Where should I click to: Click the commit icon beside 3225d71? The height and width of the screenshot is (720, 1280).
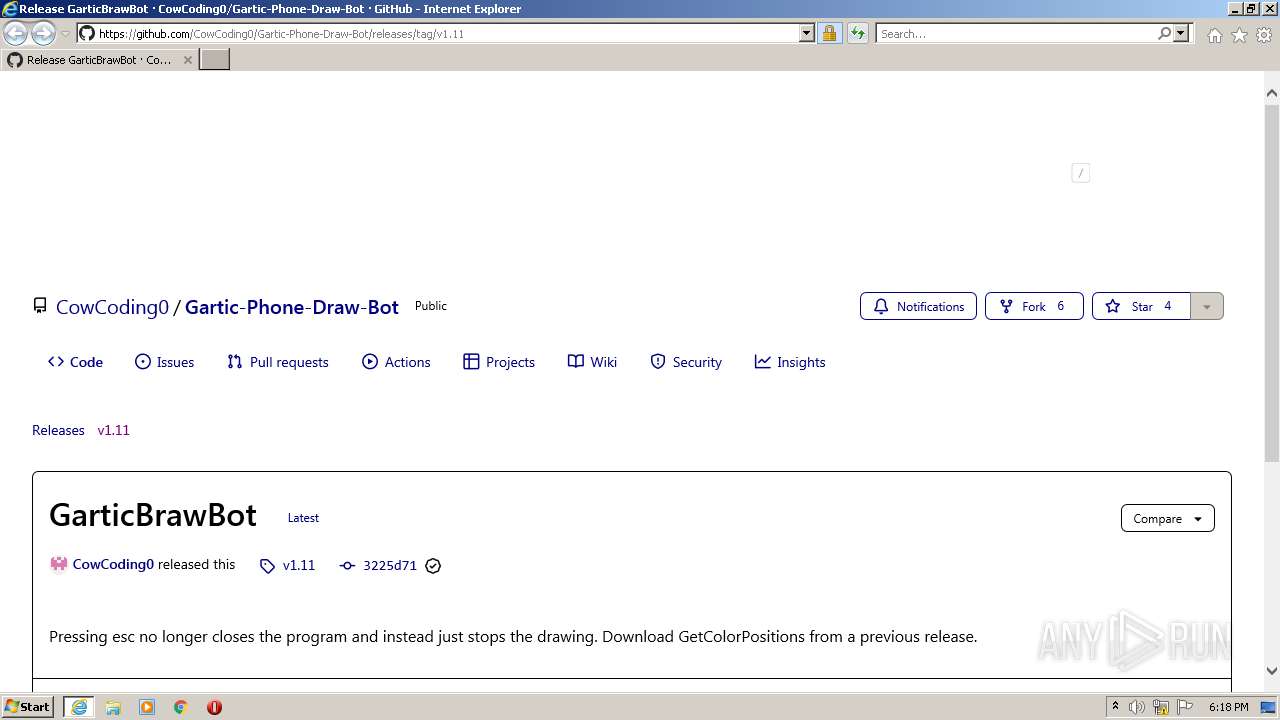(x=347, y=566)
